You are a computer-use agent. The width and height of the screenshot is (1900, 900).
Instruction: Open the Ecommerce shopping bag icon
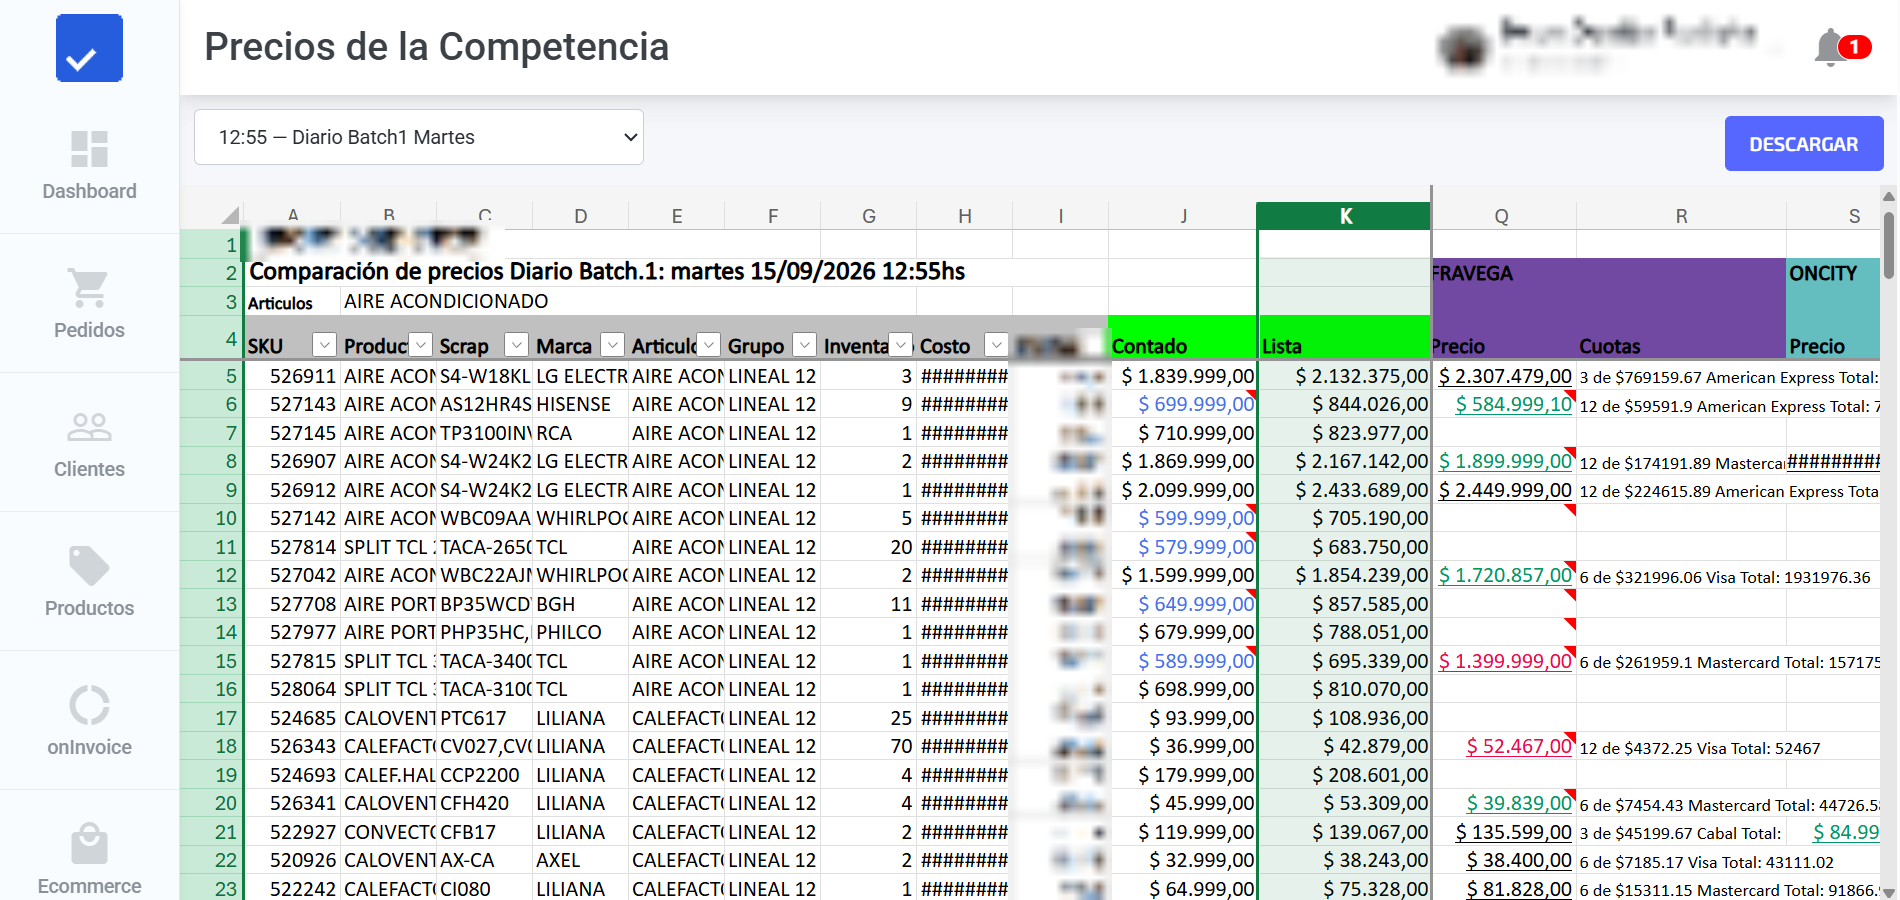pyautogui.click(x=89, y=844)
